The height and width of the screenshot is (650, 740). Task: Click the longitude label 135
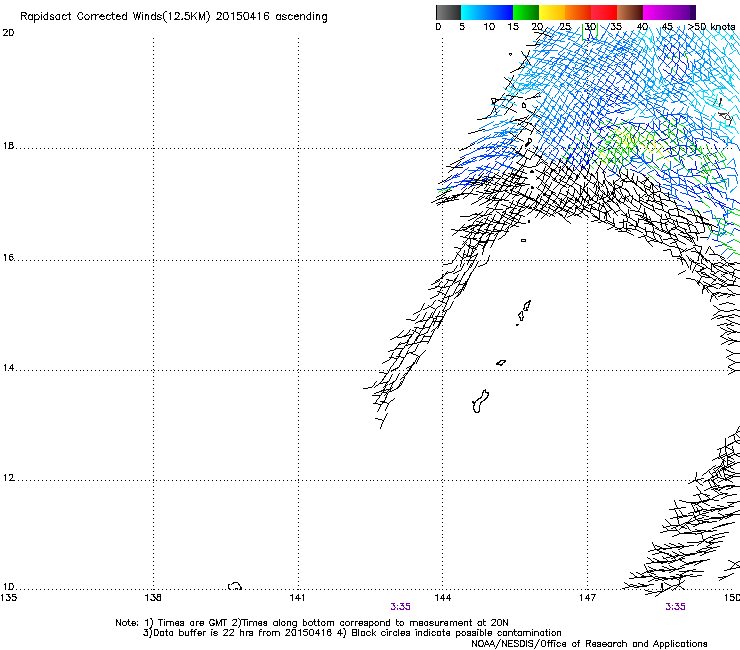pos(8,598)
